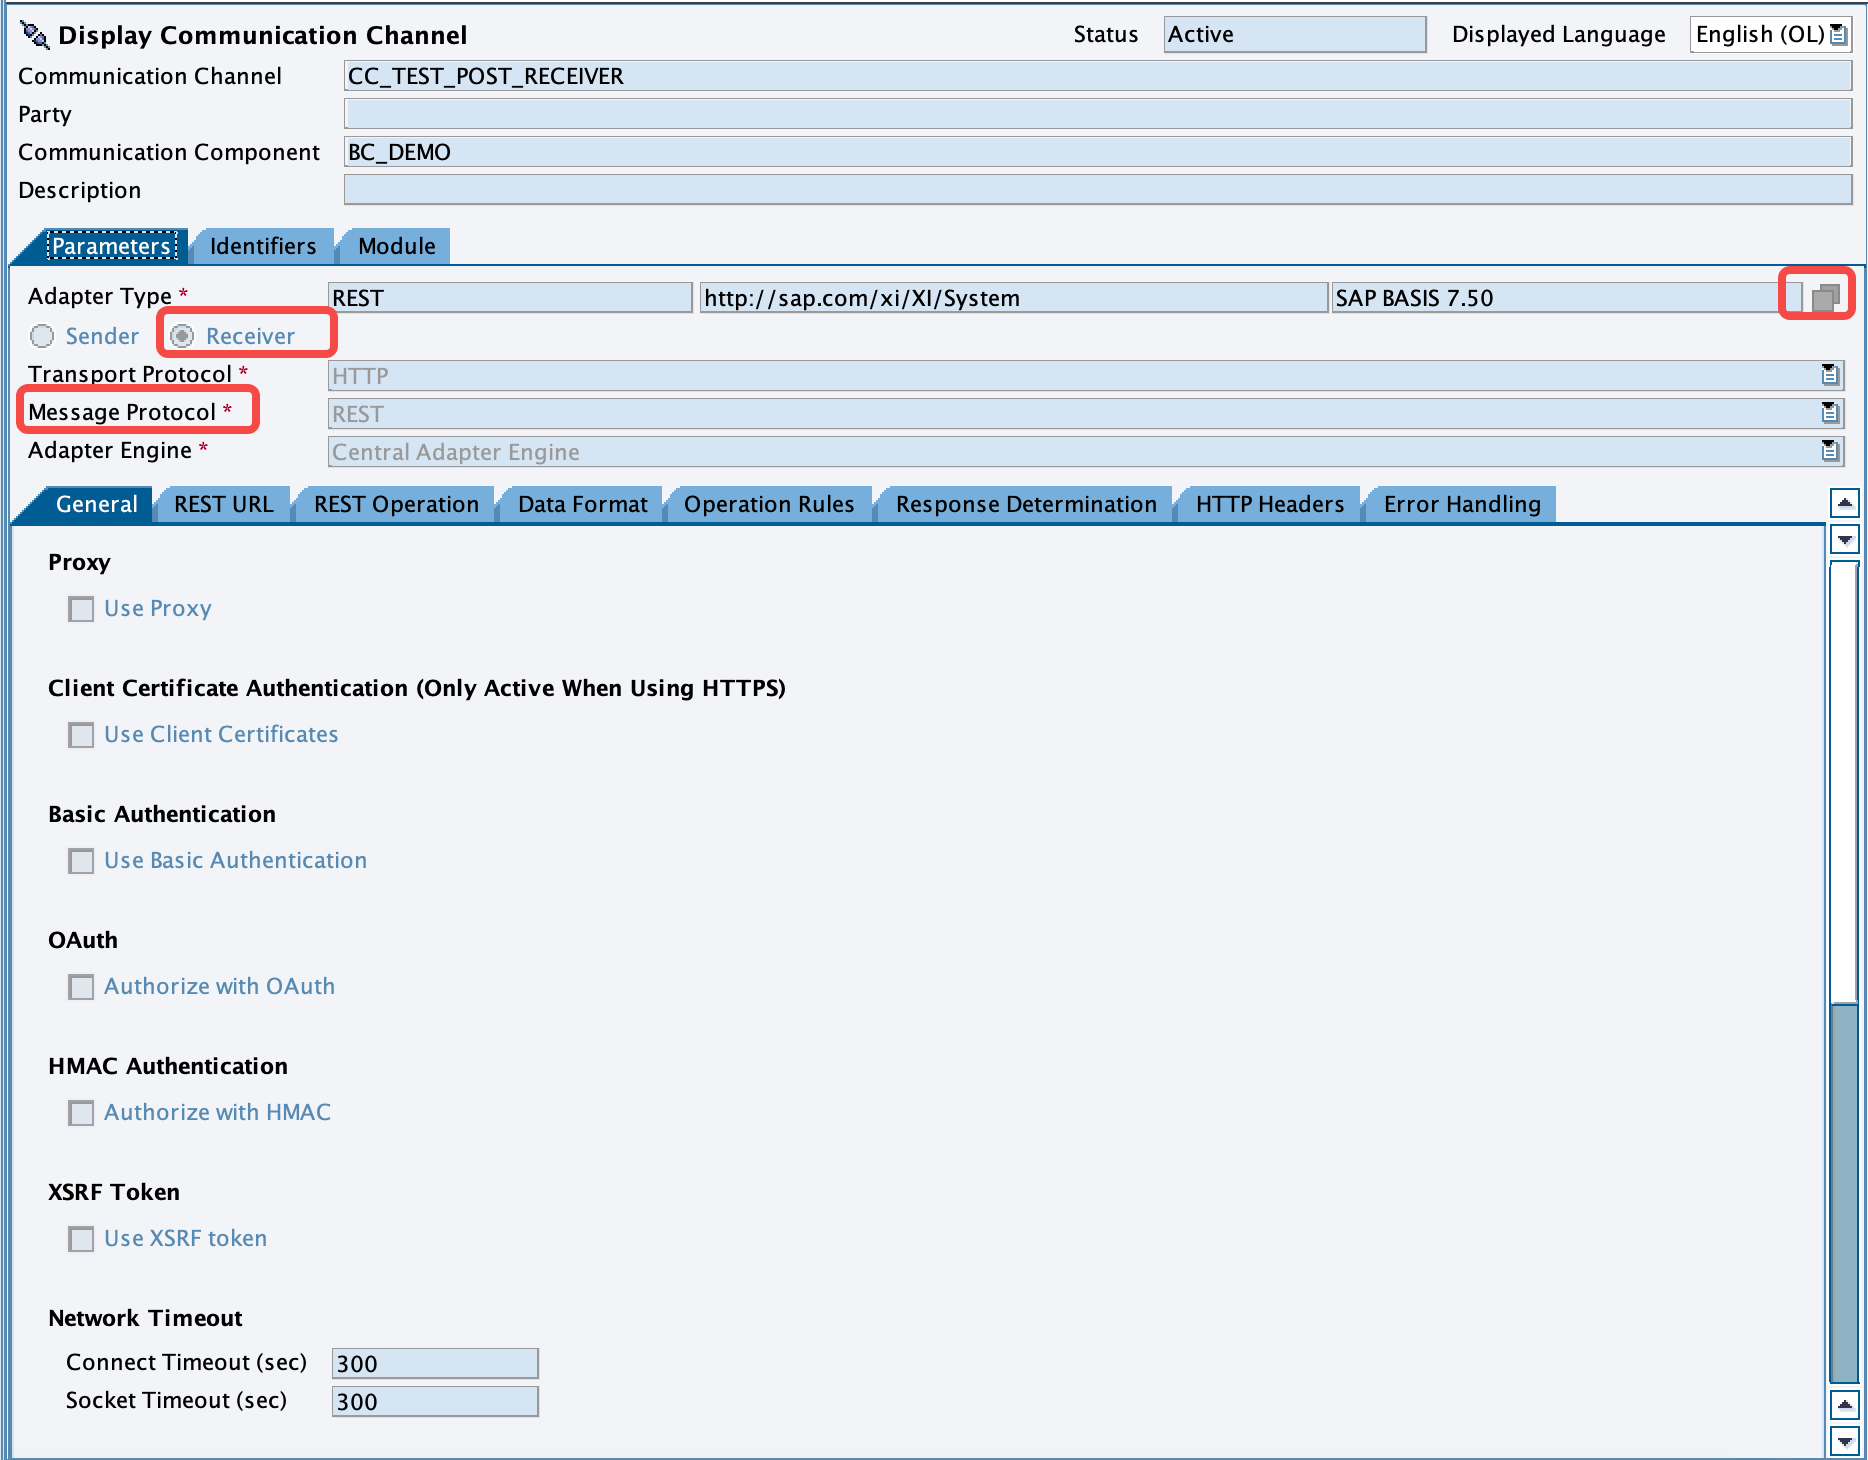The height and width of the screenshot is (1460, 1868).
Task: Click the Adapter Type REST field
Action: [x=510, y=298]
